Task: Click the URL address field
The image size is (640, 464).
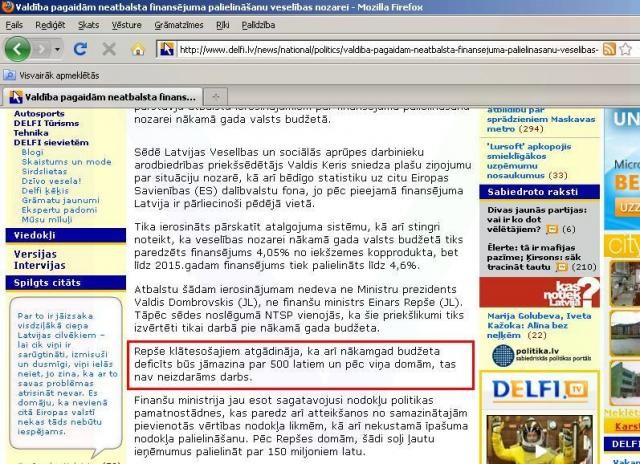Action: coord(380,48)
